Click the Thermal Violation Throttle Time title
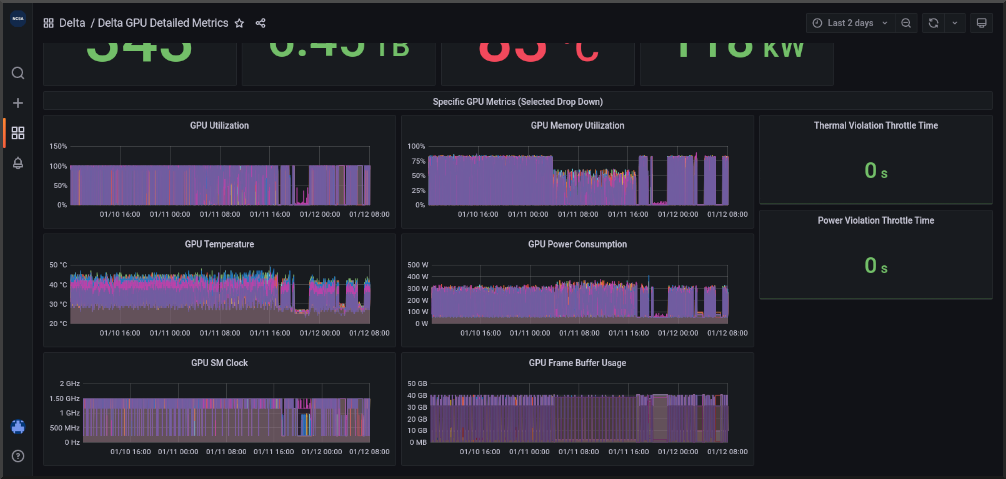The image size is (1006, 479). coord(875,126)
